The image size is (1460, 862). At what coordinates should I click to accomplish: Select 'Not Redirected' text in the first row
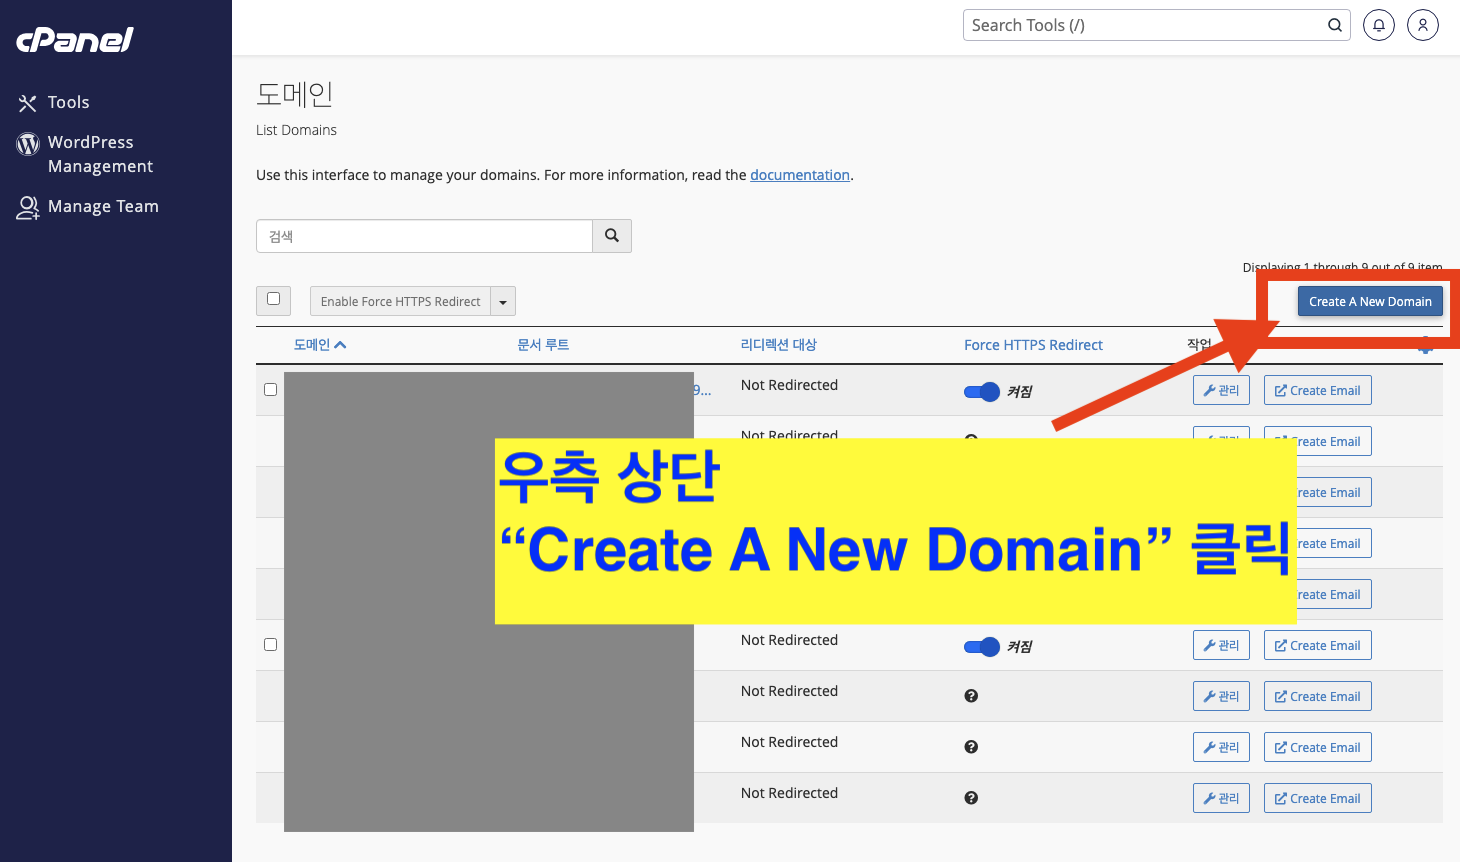pyautogui.click(x=789, y=385)
